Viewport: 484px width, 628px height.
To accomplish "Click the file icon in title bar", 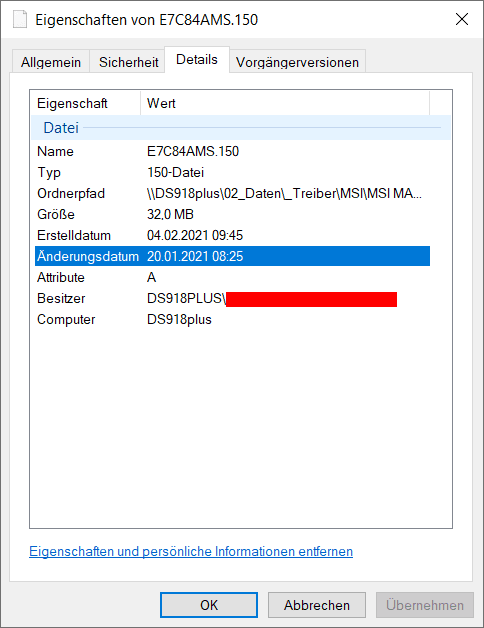I will pyautogui.click(x=20, y=19).
